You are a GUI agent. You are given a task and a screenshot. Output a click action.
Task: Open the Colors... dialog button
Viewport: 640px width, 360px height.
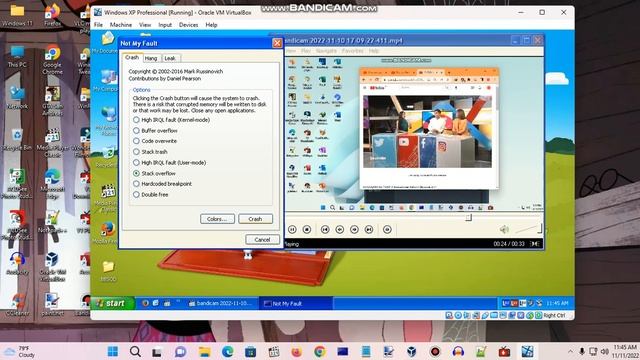click(x=217, y=219)
